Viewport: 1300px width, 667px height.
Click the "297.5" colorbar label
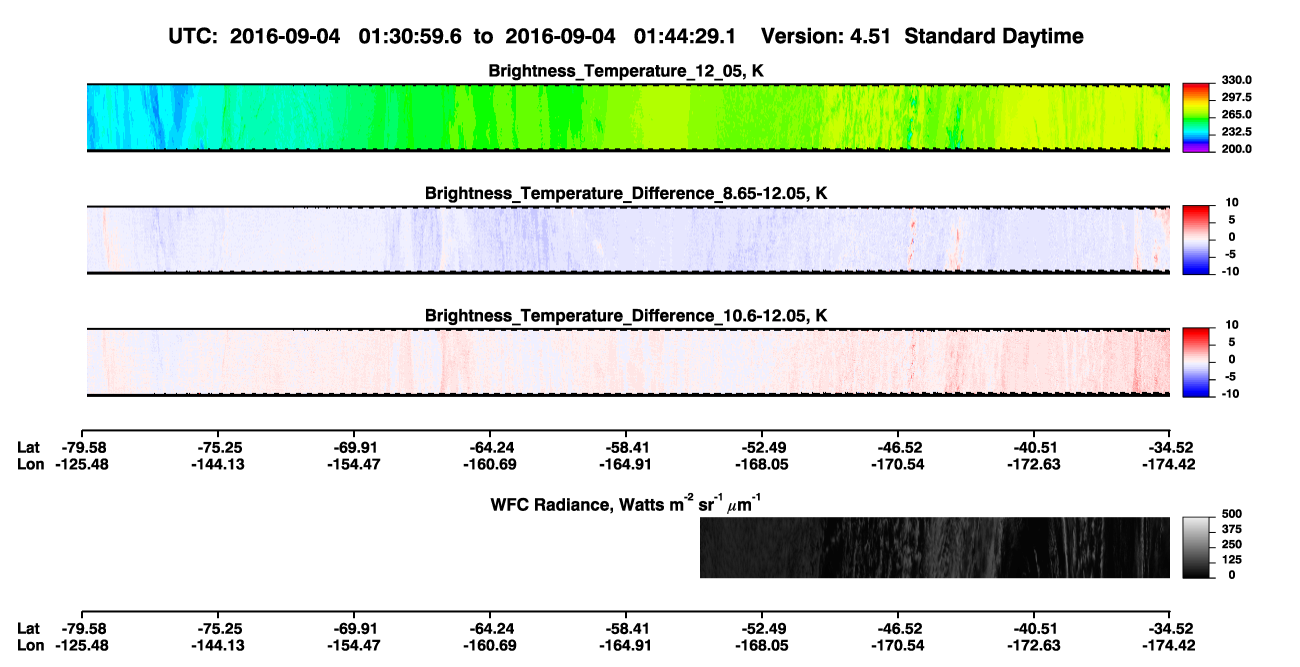pyautogui.click(x=1237, y=97)
